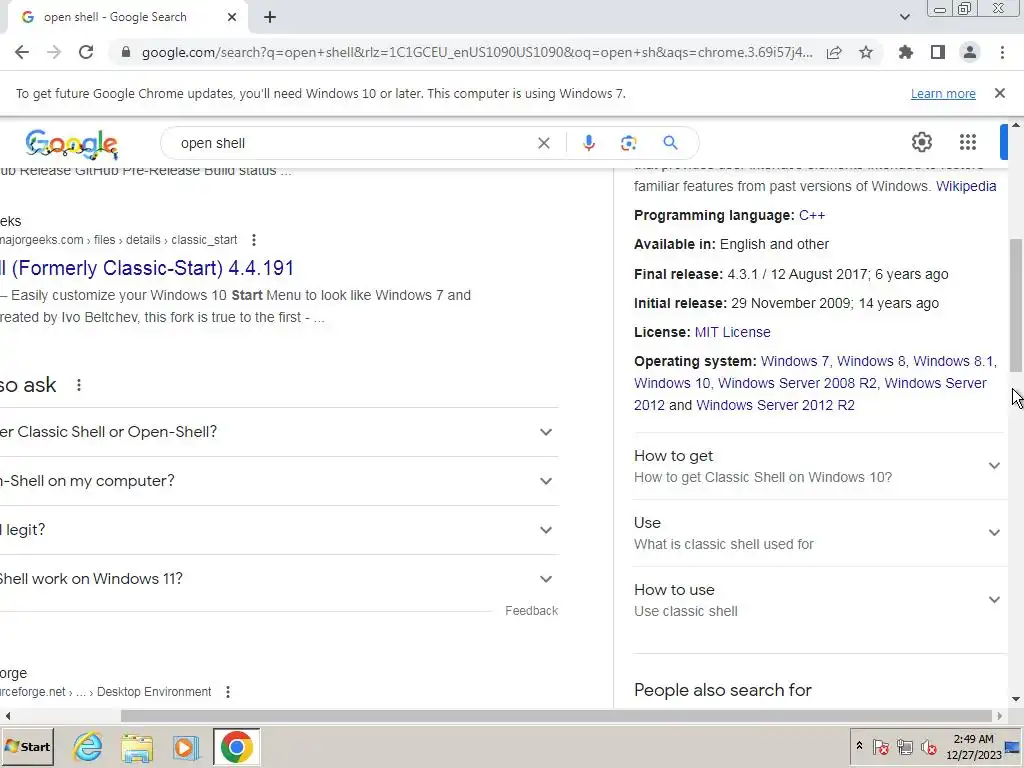Open the Action Center flag icon
Image resolution: width=1024 pixels, height=768 pixels.
coord(881,746)
